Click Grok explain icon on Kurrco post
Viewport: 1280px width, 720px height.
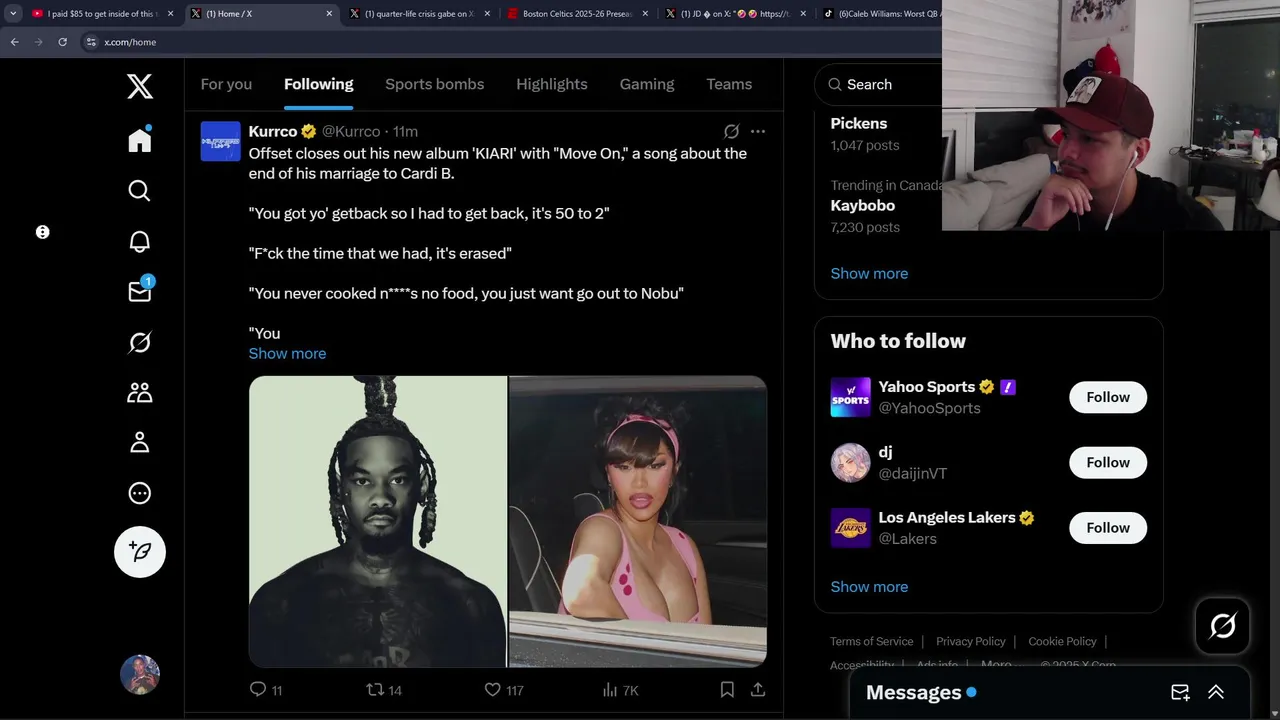[x=731, y=131]
